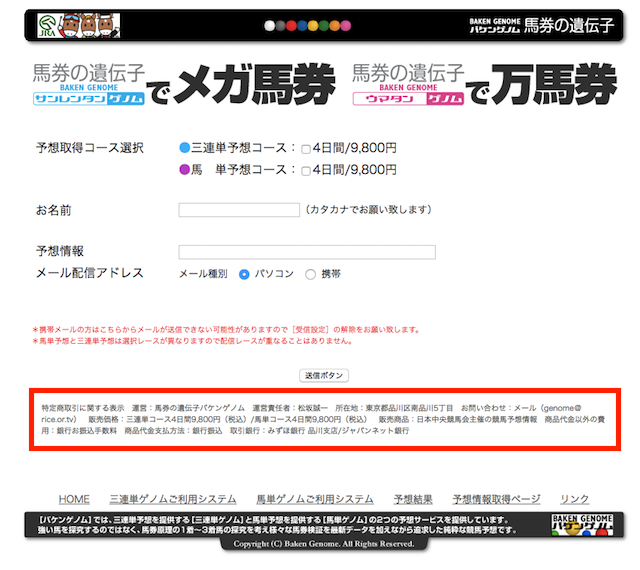Focus the mail address input field
This screenshot has height=570, width=640.
pyautogui.click(x=307, y=252)
